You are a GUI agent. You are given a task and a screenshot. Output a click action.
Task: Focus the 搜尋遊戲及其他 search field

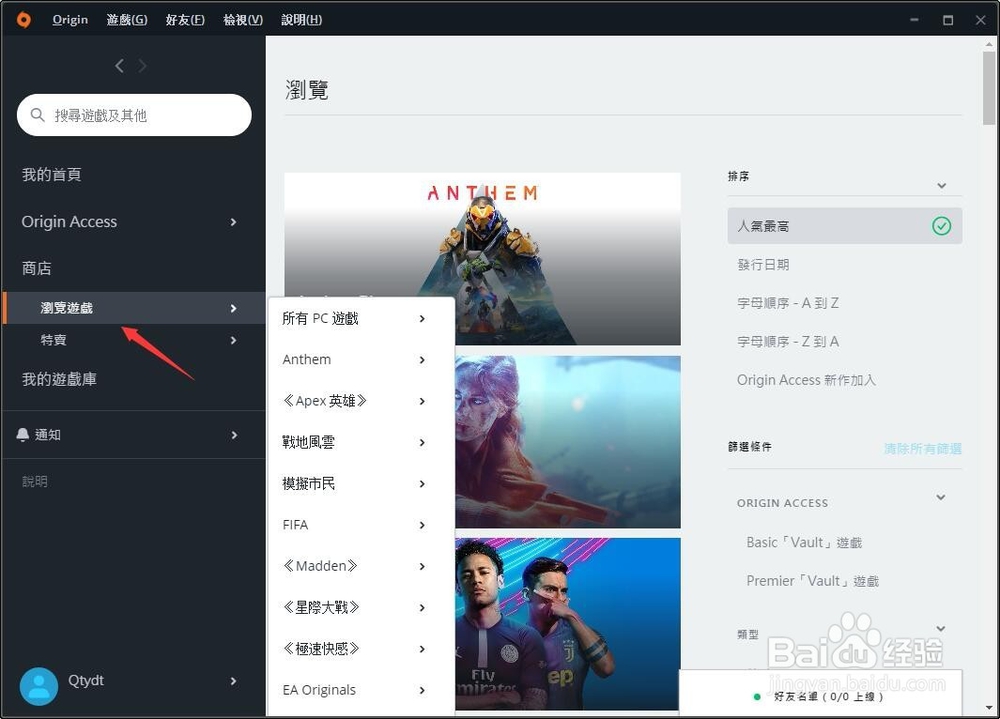tap(134, 115)
